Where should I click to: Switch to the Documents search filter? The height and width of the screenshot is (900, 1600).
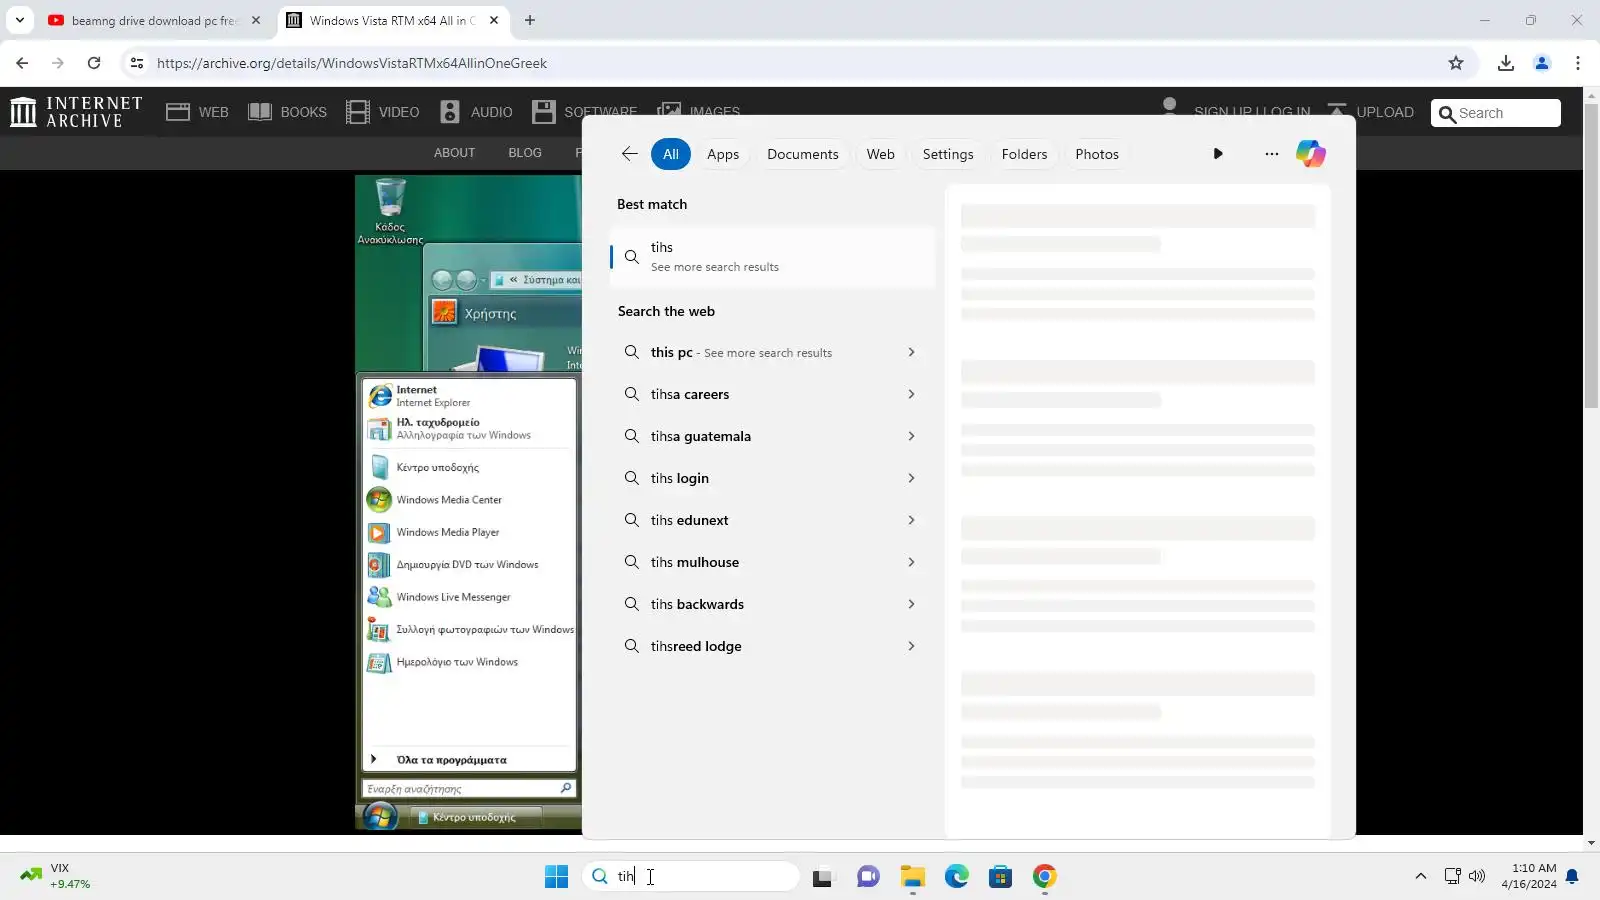pyautogui.click(x=803, y=154)
